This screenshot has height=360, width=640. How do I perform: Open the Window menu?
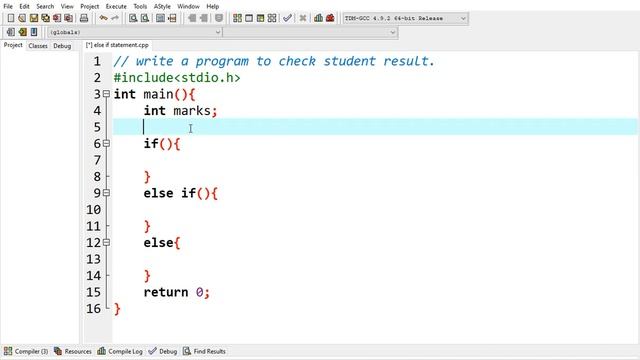point(188,6)
